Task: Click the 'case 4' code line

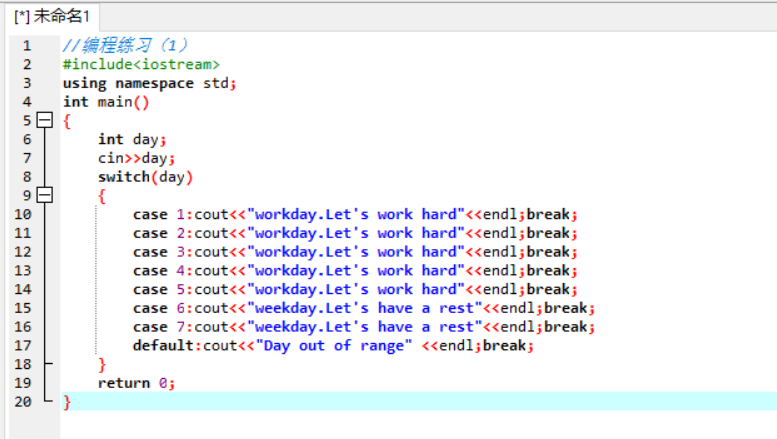Action: tap(355, 271)
